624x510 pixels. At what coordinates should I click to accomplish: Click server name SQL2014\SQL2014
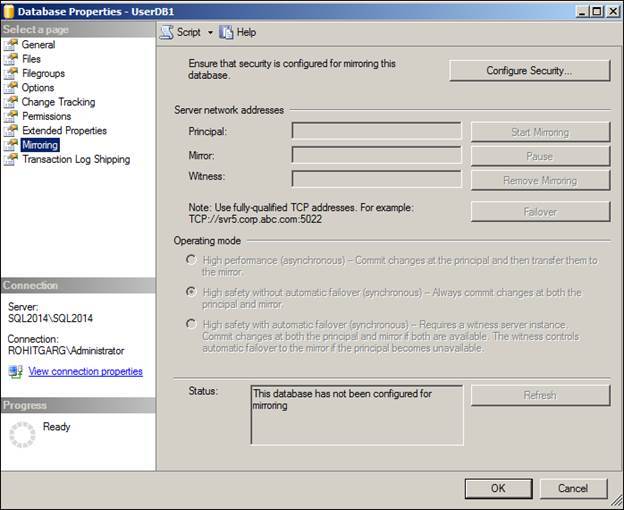click(50, 319)
